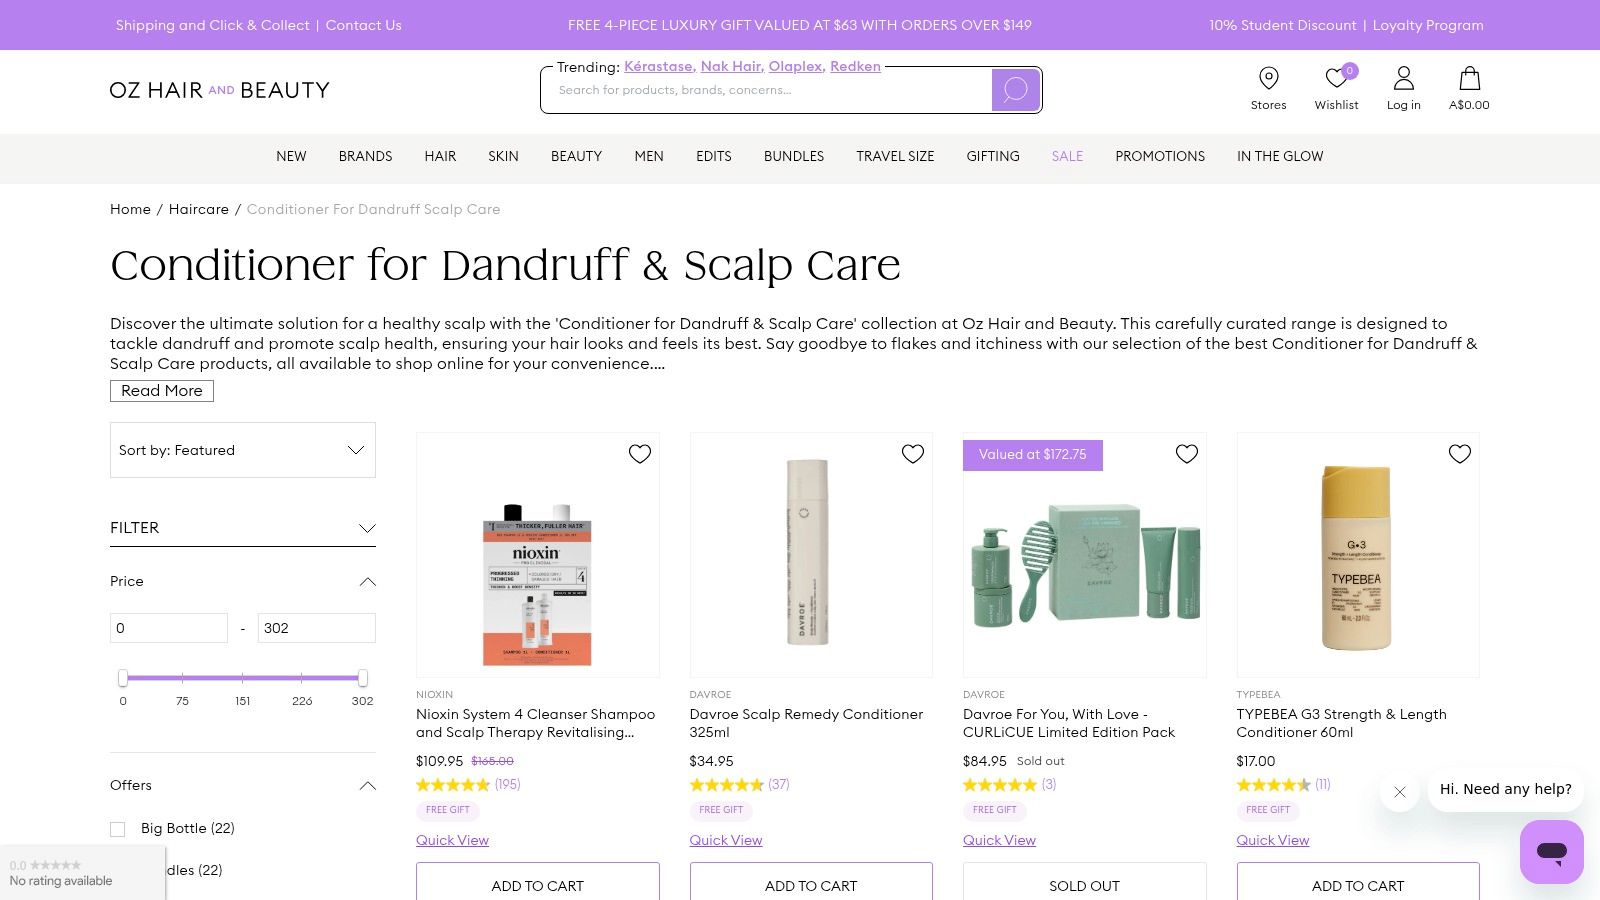Image resolution: width=1600 pixels, height=900 pixels.
Task: Dismiss the 'Need any help?' chat bubble
Action: click(x=1400, y=792)
